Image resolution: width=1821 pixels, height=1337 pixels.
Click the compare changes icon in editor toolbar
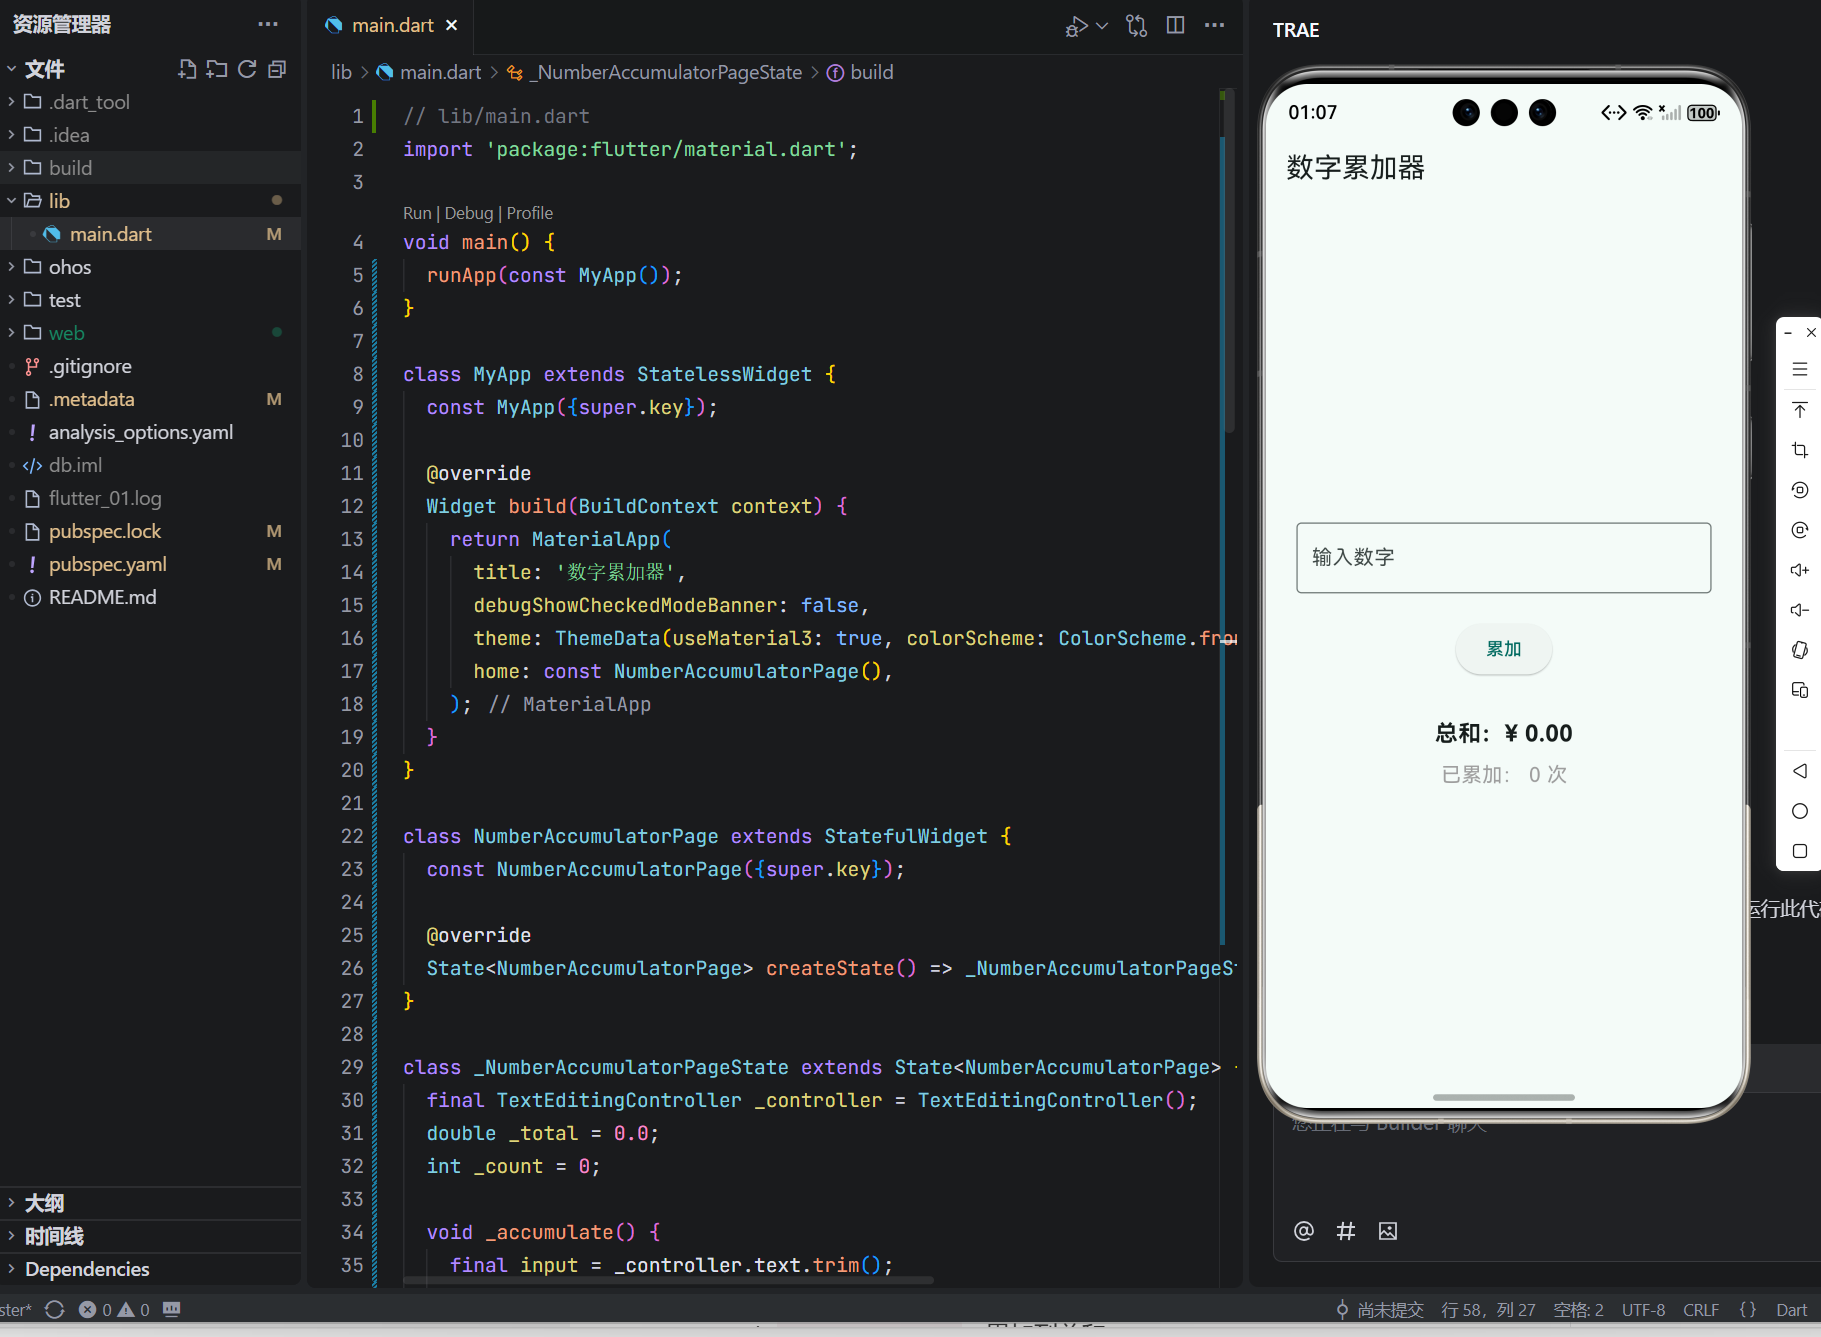pos(1137,26)
